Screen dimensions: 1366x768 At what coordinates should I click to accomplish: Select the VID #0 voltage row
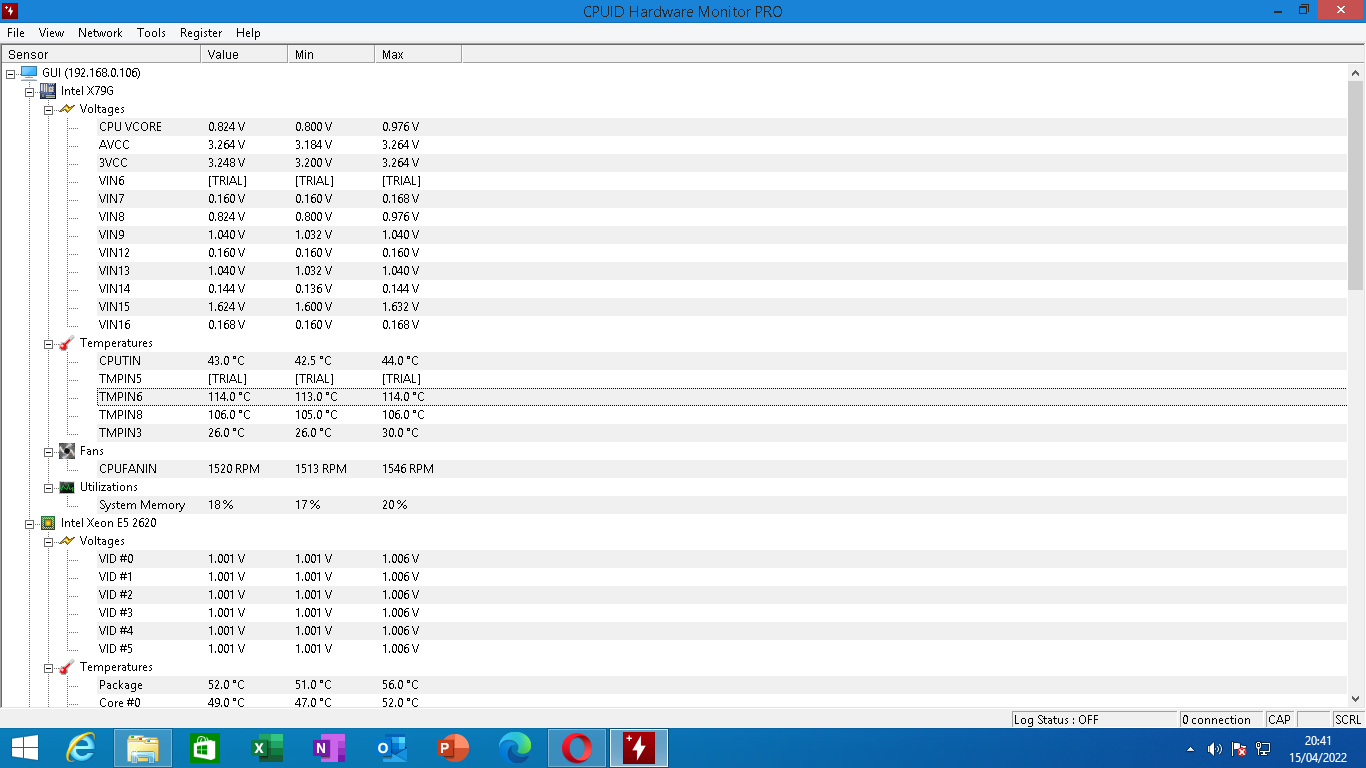722,559
